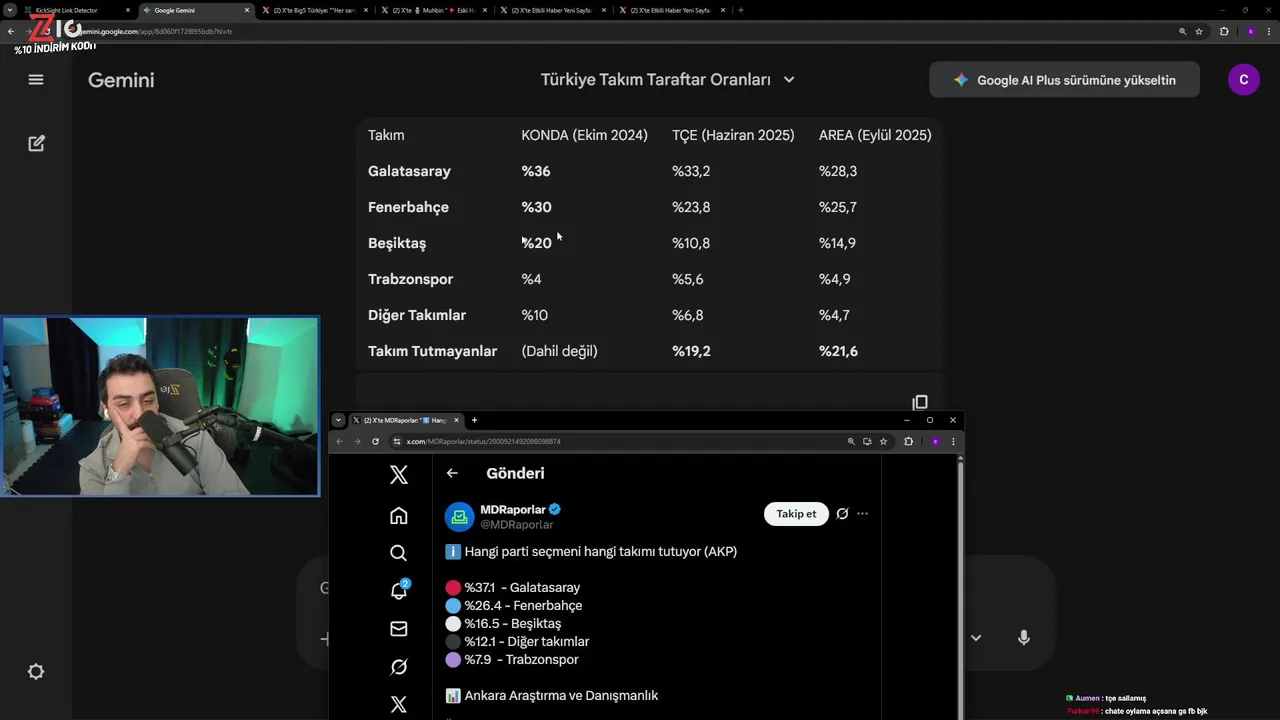Screen dimensions: 1280x720
Task: Start a new chat in Gemini
Action: click(x=36, y=143)
